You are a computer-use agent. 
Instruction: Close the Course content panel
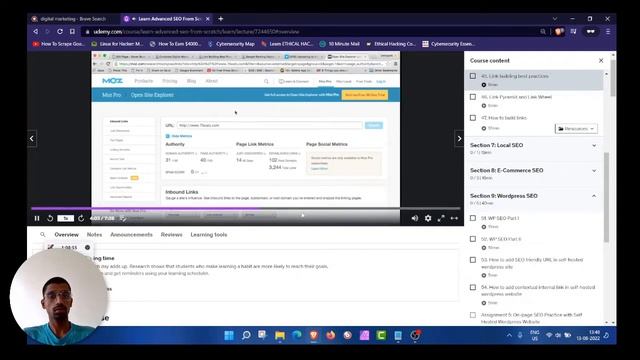(x=601, y=60)
